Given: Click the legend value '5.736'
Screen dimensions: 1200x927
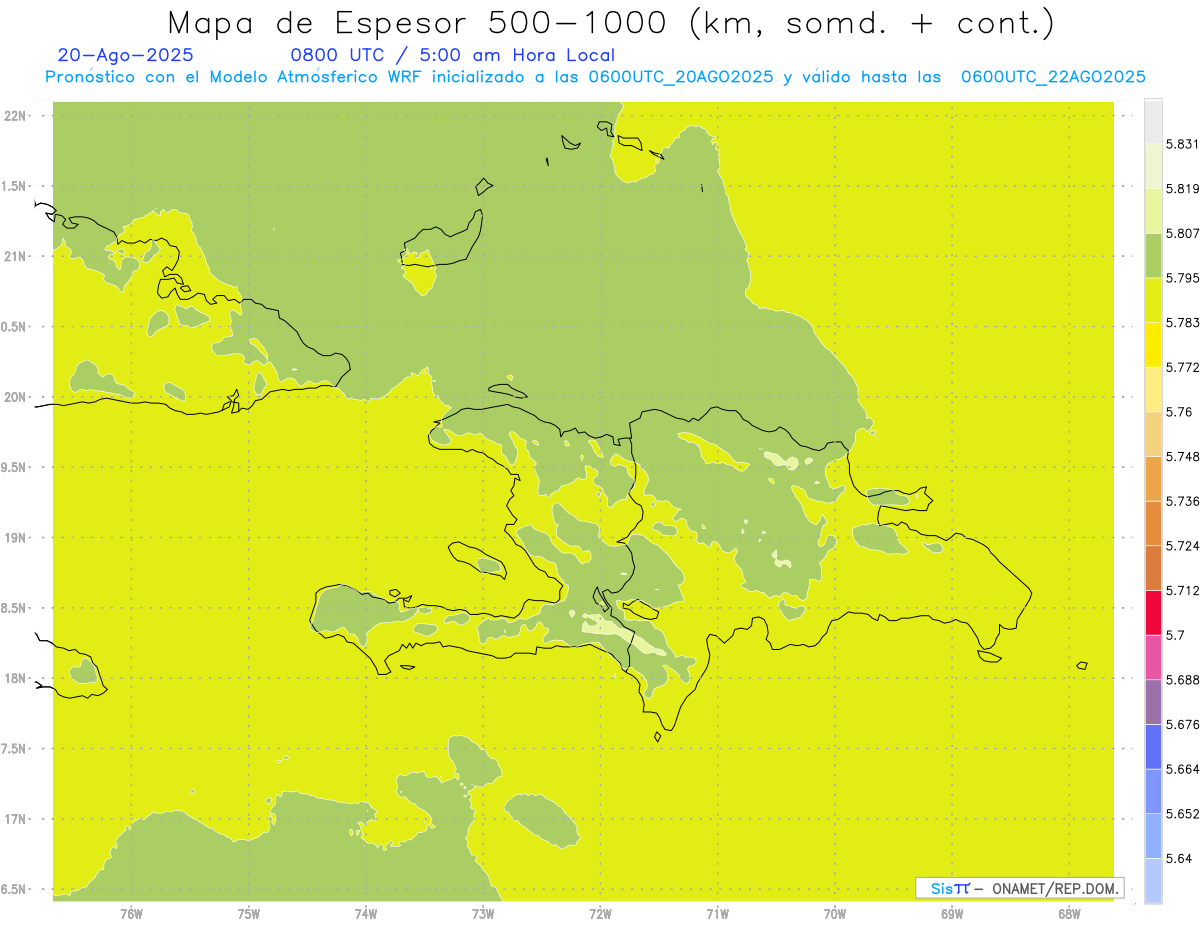Looking at the screenshot, I should click(x=1182, y=501).
